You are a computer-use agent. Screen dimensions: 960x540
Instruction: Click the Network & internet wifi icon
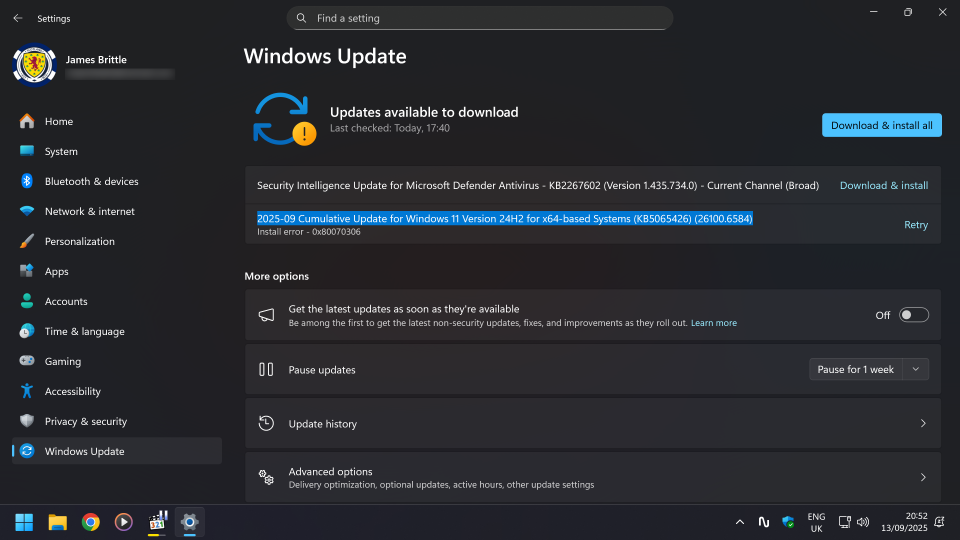click(27, 211)
